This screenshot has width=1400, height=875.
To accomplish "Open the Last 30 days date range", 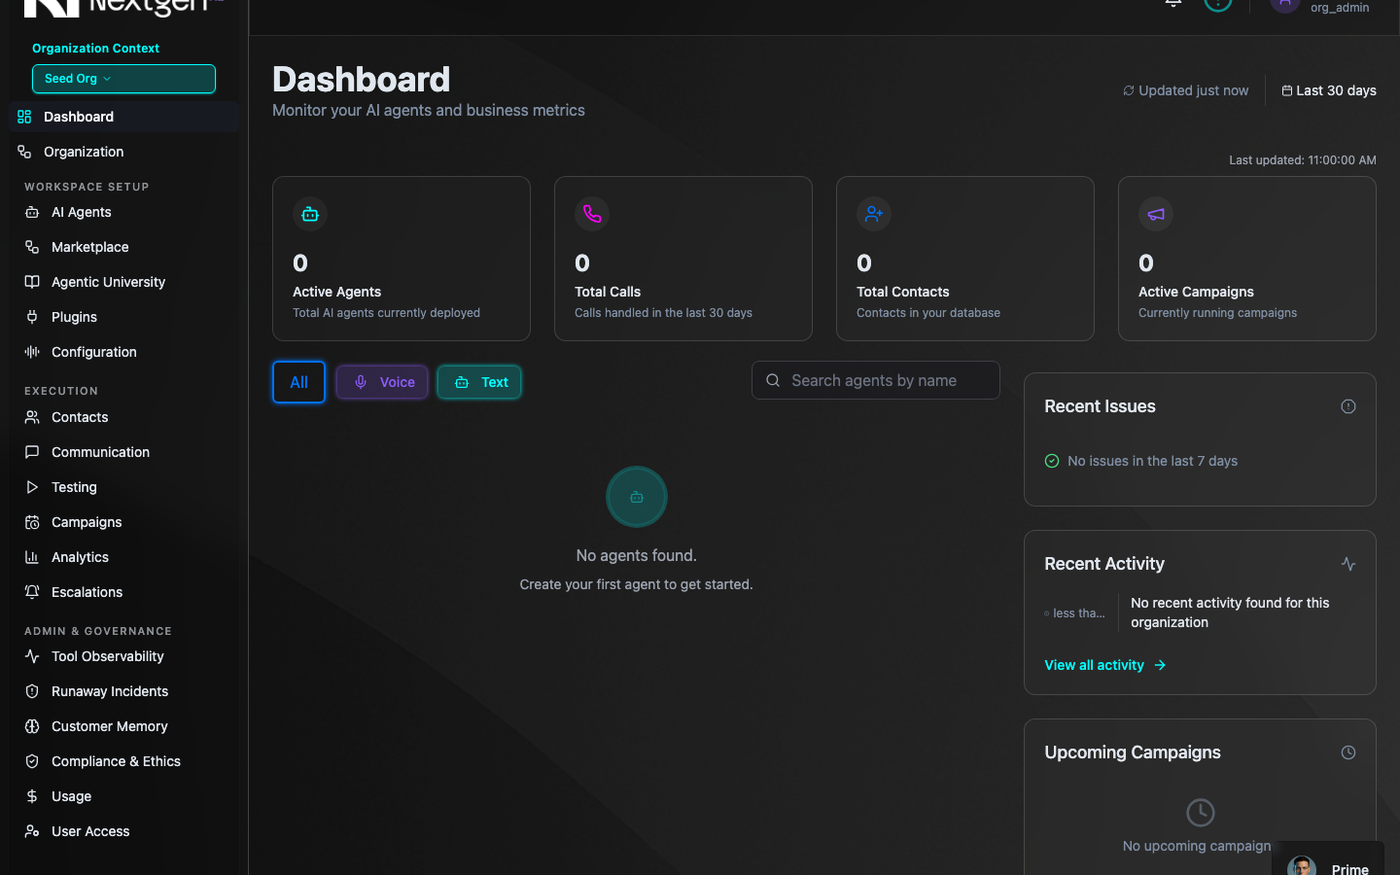I will coord(1329,90).
